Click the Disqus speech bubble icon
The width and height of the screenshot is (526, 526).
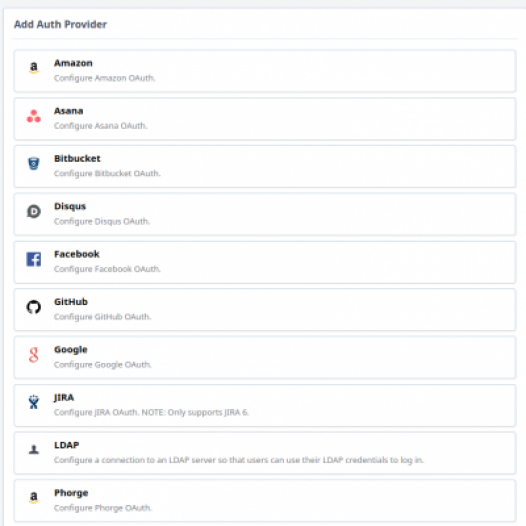34,211
